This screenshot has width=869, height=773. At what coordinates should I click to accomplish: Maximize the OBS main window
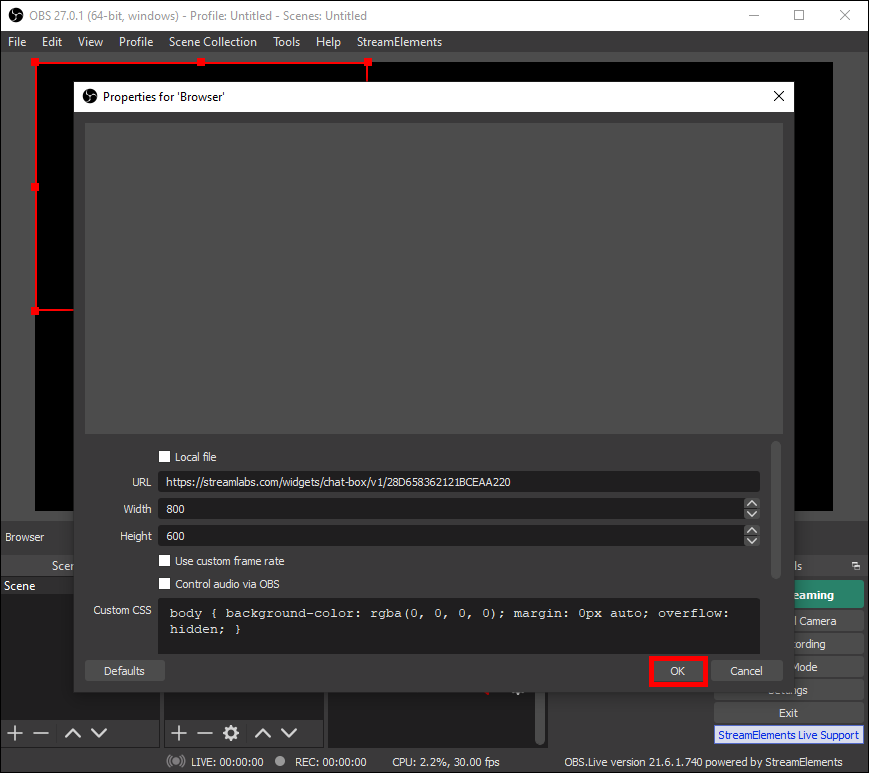pos(799,16)
